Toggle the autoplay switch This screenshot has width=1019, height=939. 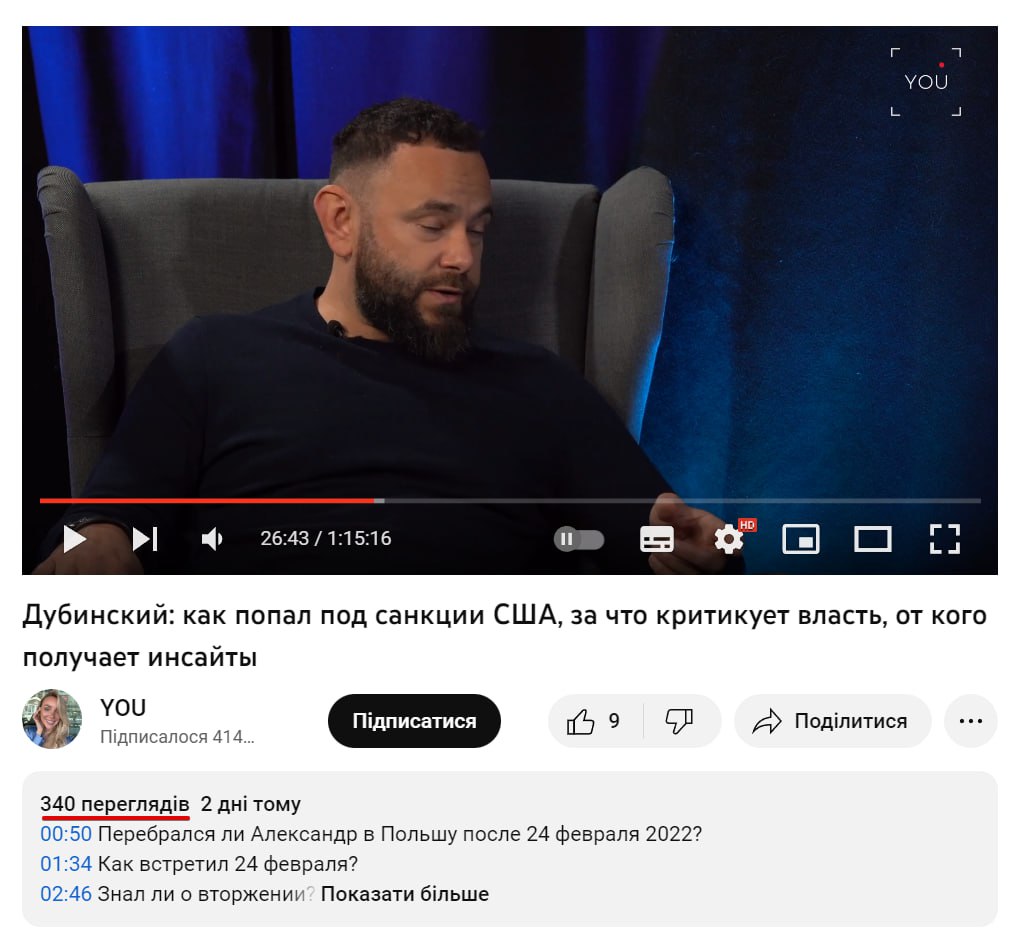point(578,539)
